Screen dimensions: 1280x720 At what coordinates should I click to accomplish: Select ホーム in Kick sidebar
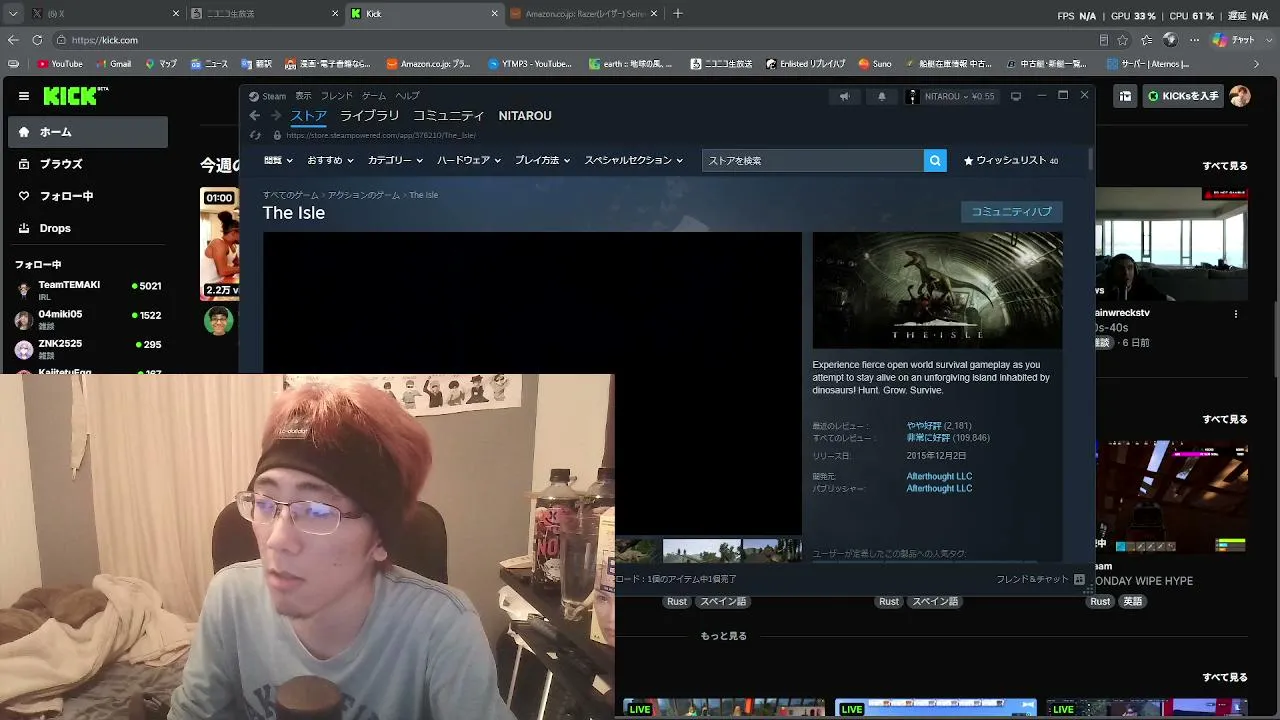click(88, 132)
